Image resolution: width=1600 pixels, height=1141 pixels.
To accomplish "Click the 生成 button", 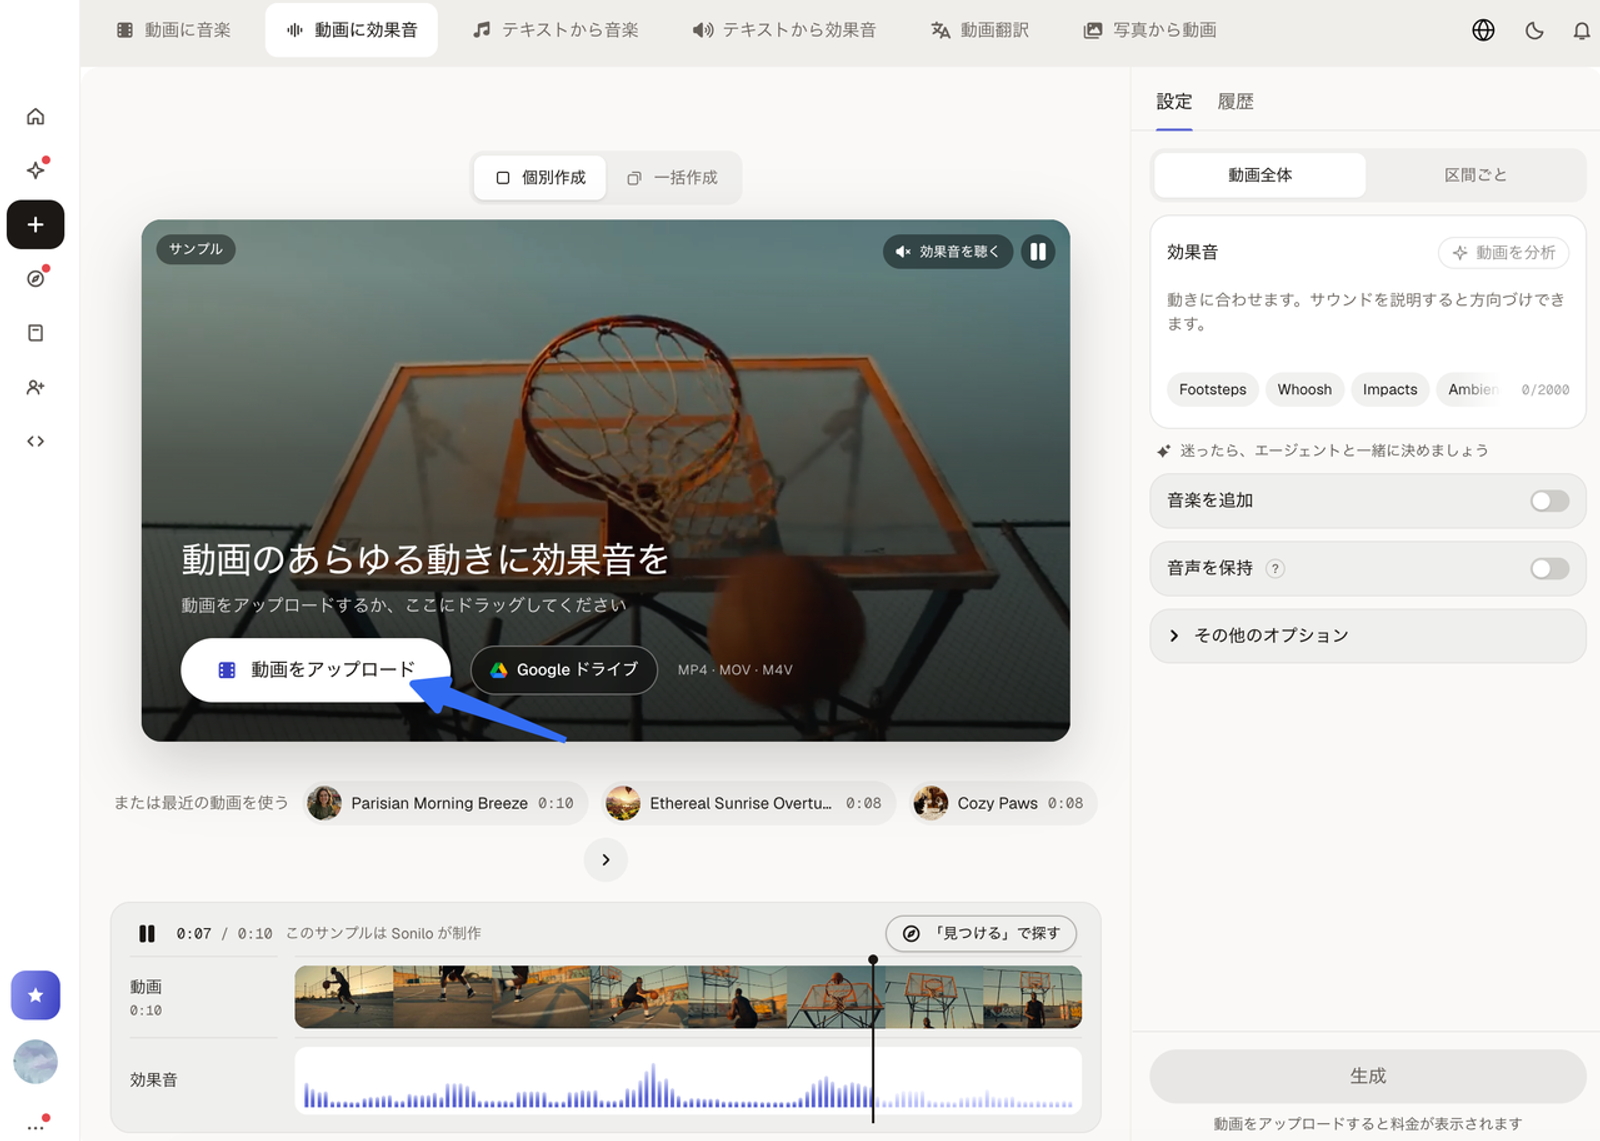I will pyautogui.click(x=1368, y=1076).
